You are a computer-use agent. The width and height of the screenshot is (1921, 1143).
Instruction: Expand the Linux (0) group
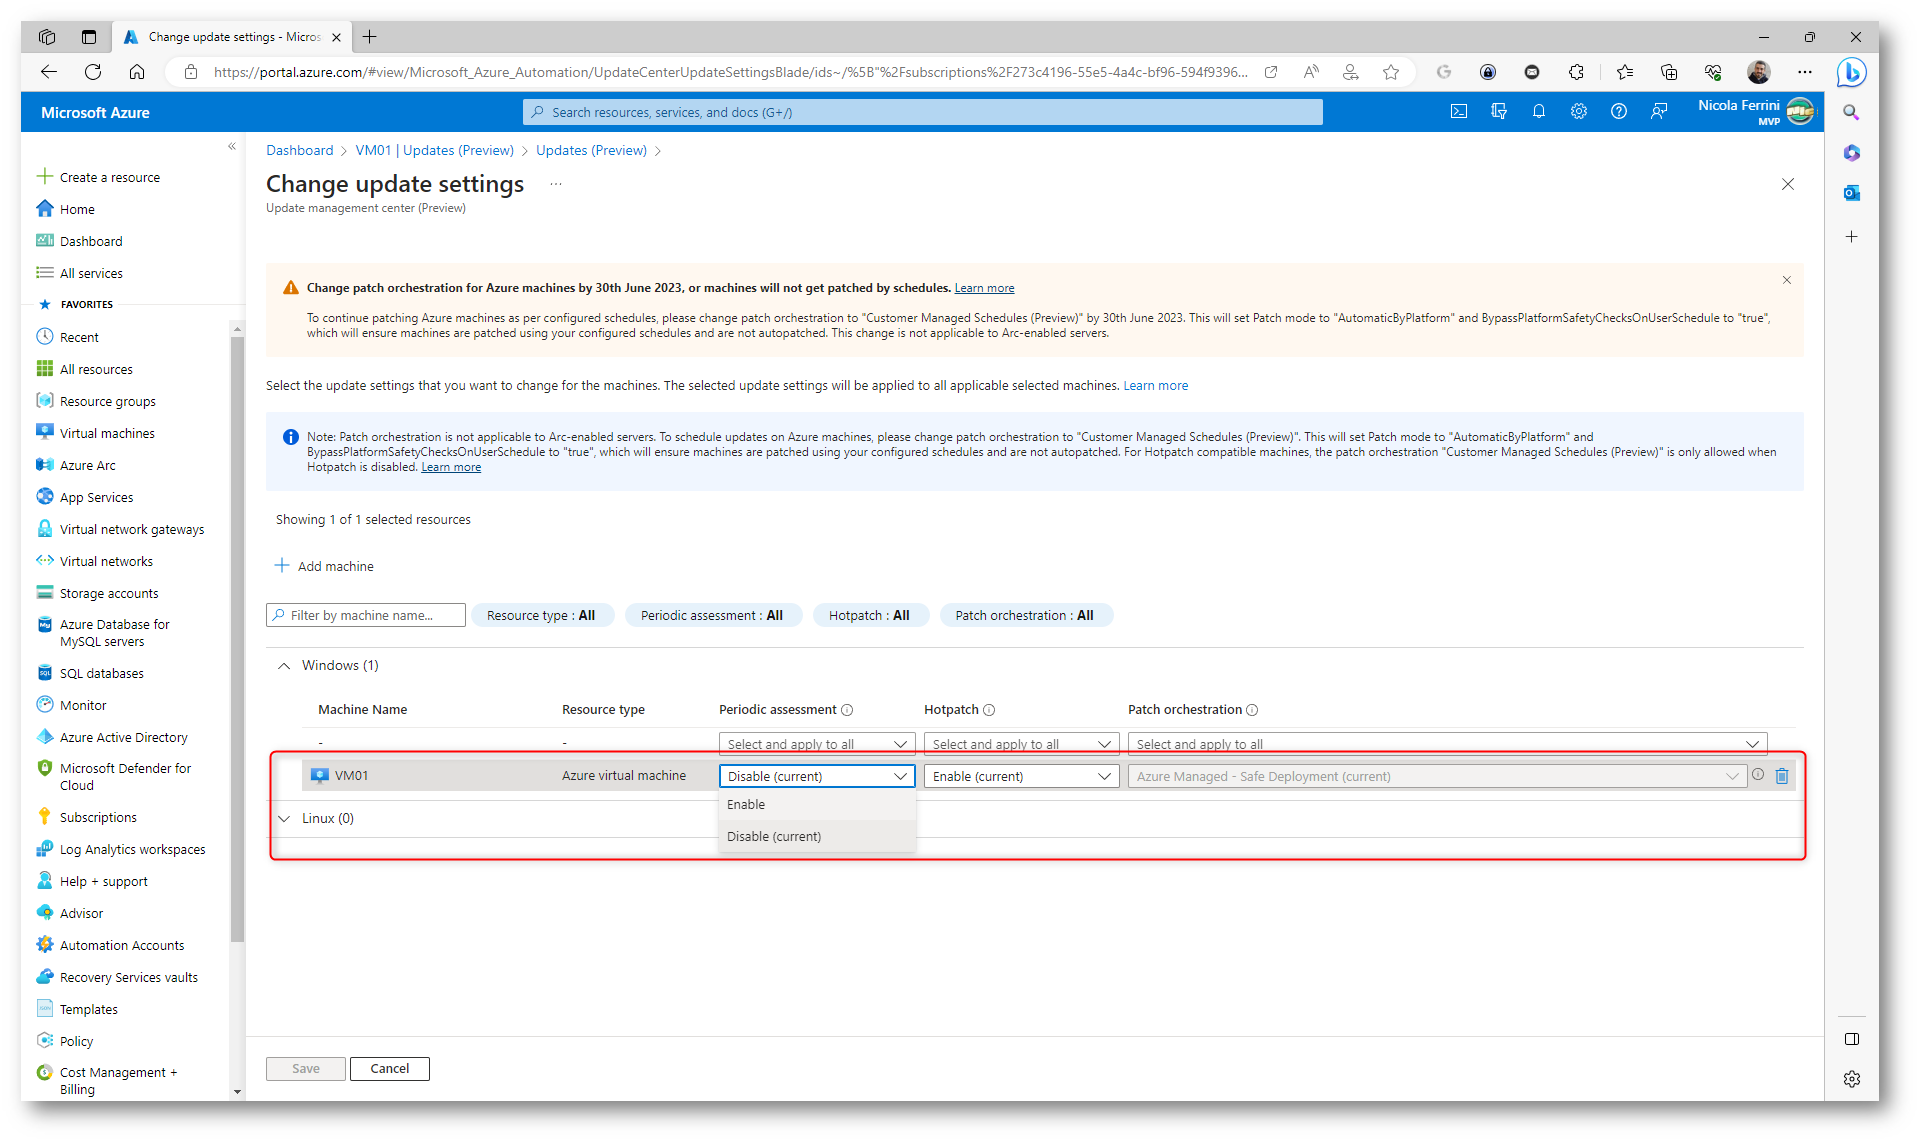coord(284,819)
